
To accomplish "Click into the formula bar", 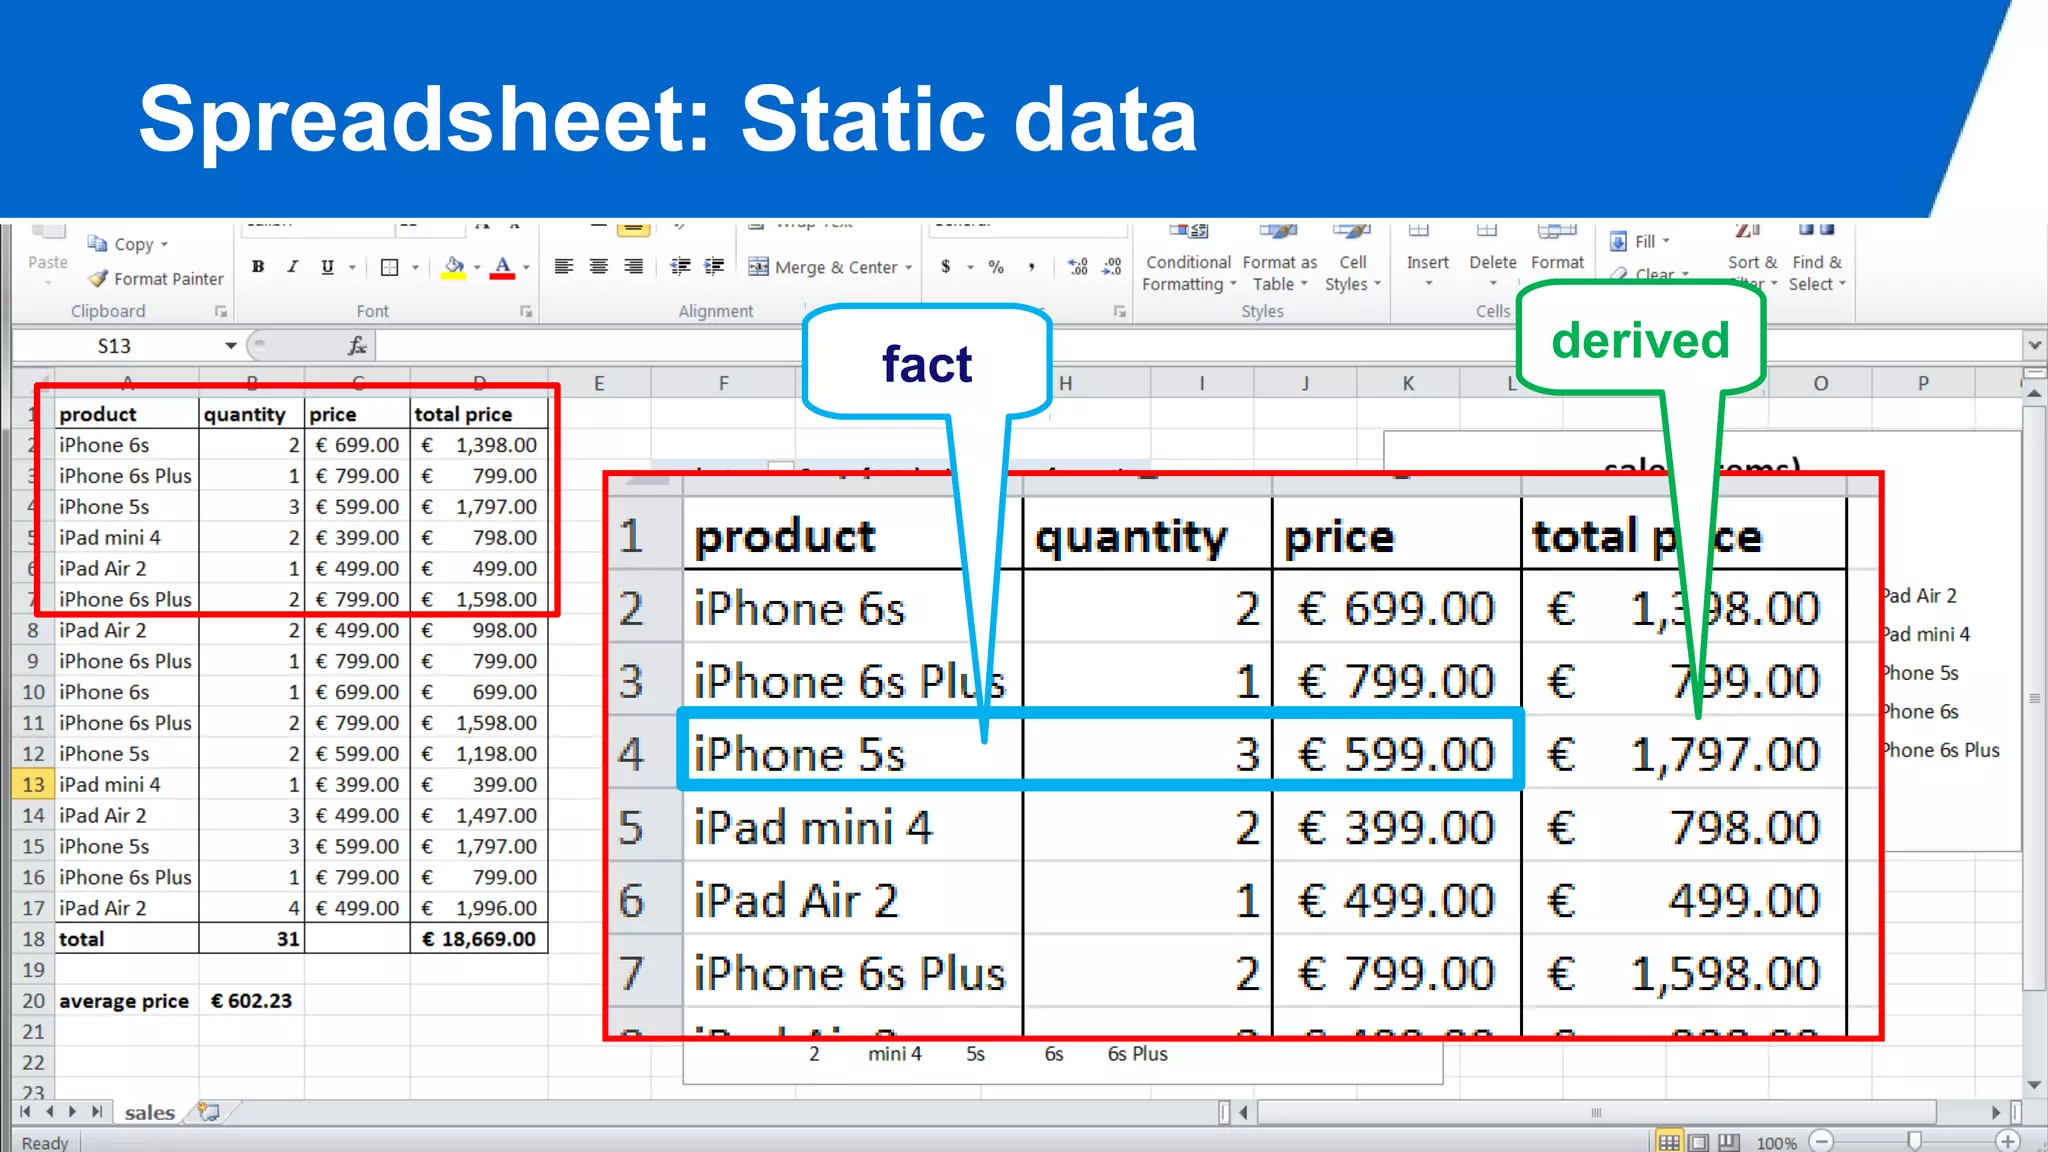I will tap(1198, 346).
